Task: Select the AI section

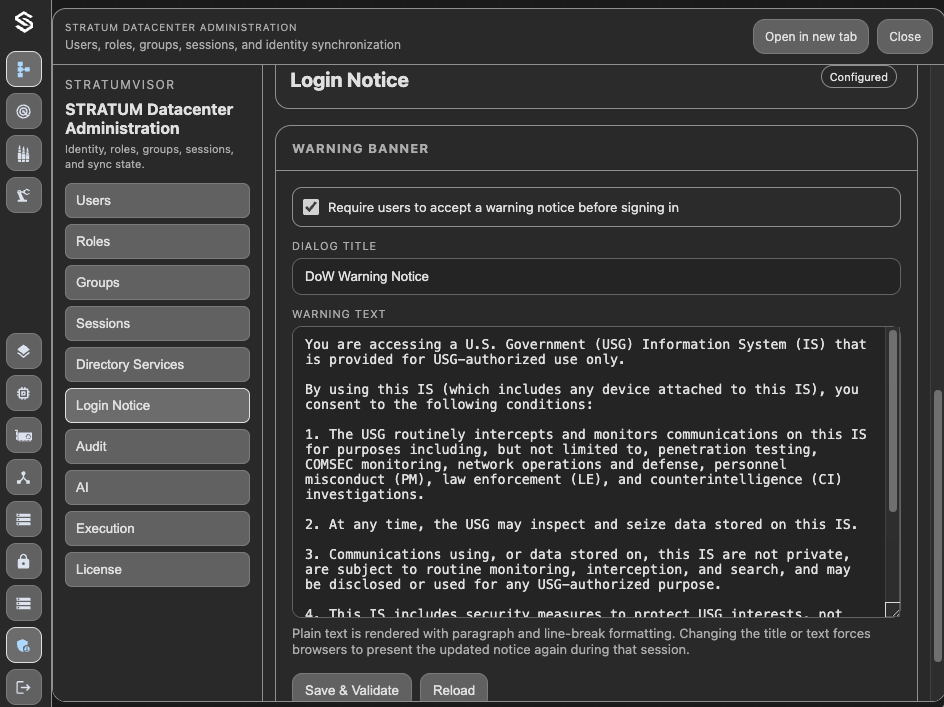Action: tap(157, 487)
